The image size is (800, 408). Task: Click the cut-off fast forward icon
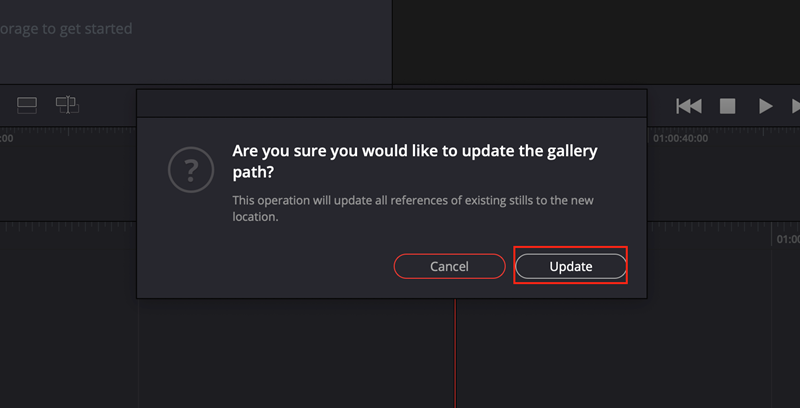[796, 106]
